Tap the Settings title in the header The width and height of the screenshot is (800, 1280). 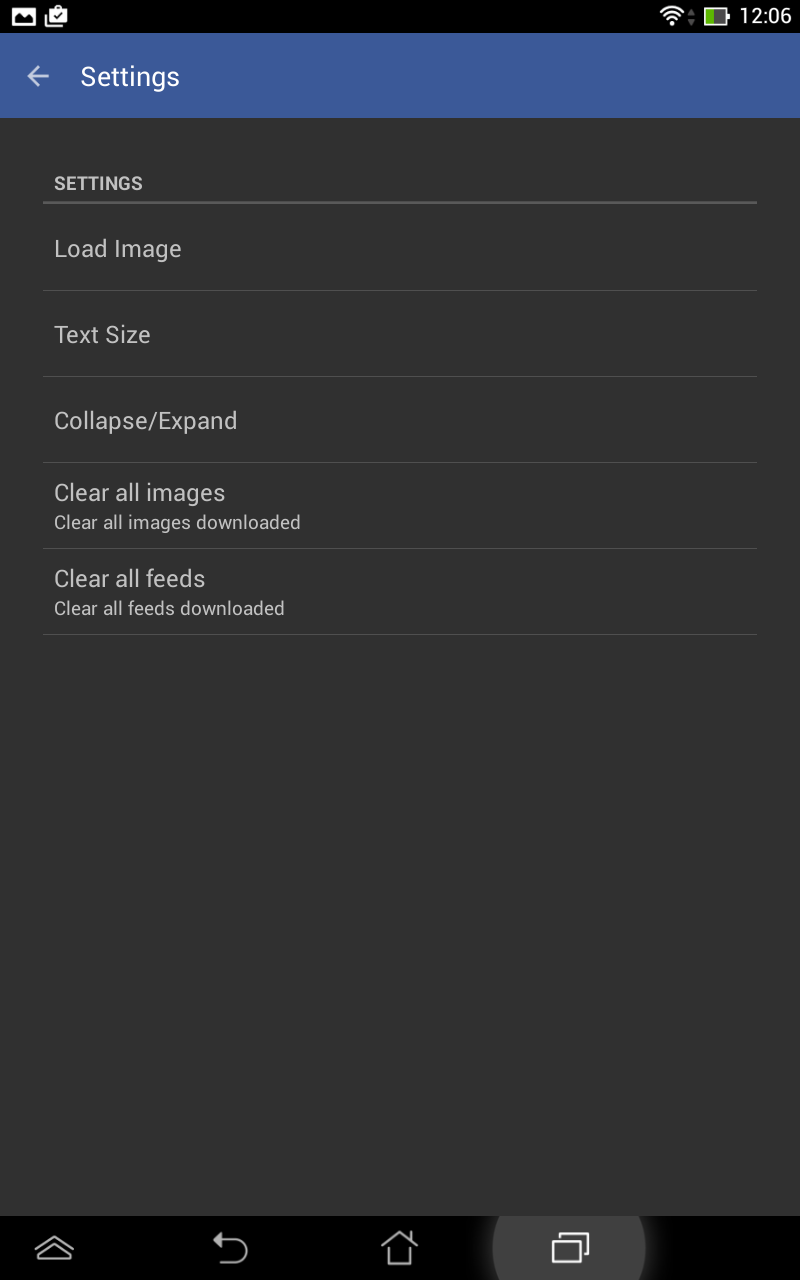(x=130, y=77)
